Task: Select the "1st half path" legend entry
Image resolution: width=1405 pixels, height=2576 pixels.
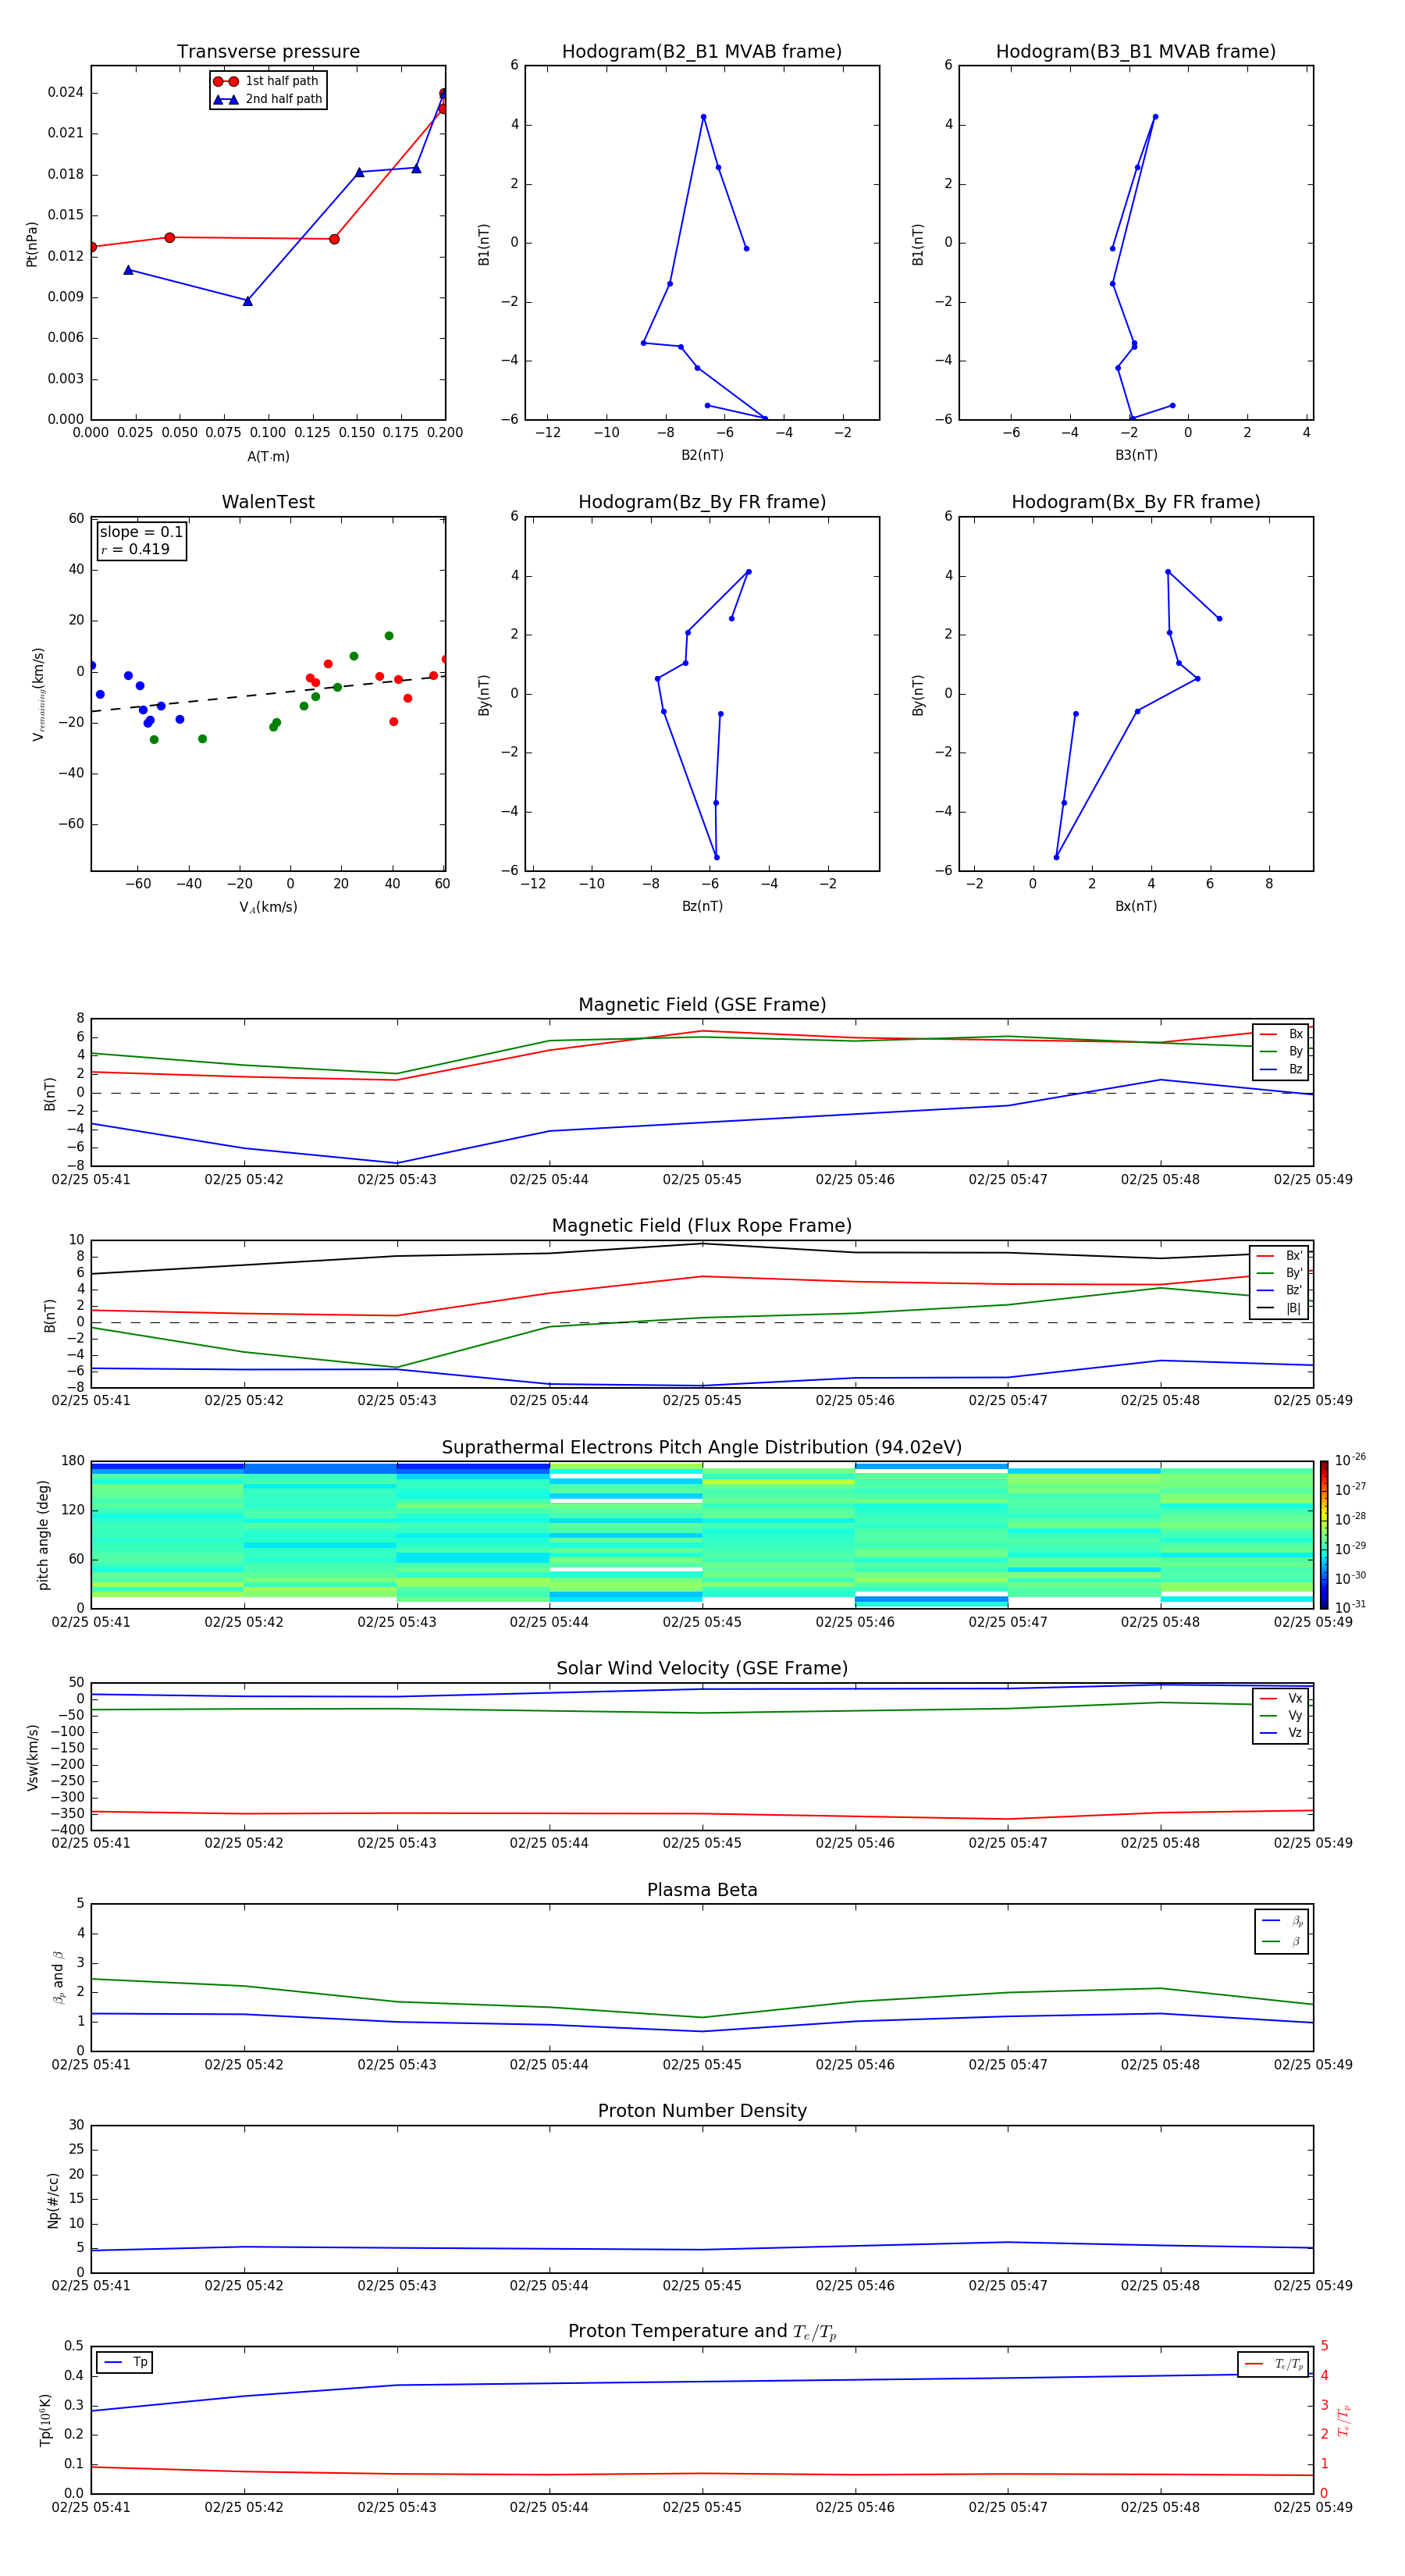Action: [x=267, y=81]
